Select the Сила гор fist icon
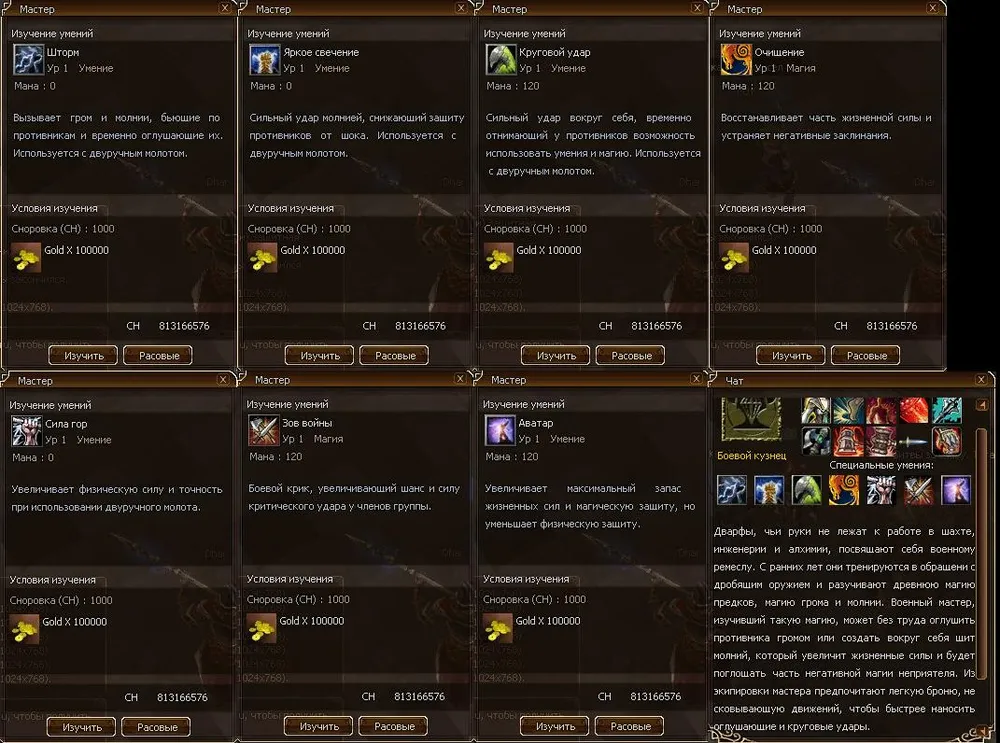 click(26, 431)
